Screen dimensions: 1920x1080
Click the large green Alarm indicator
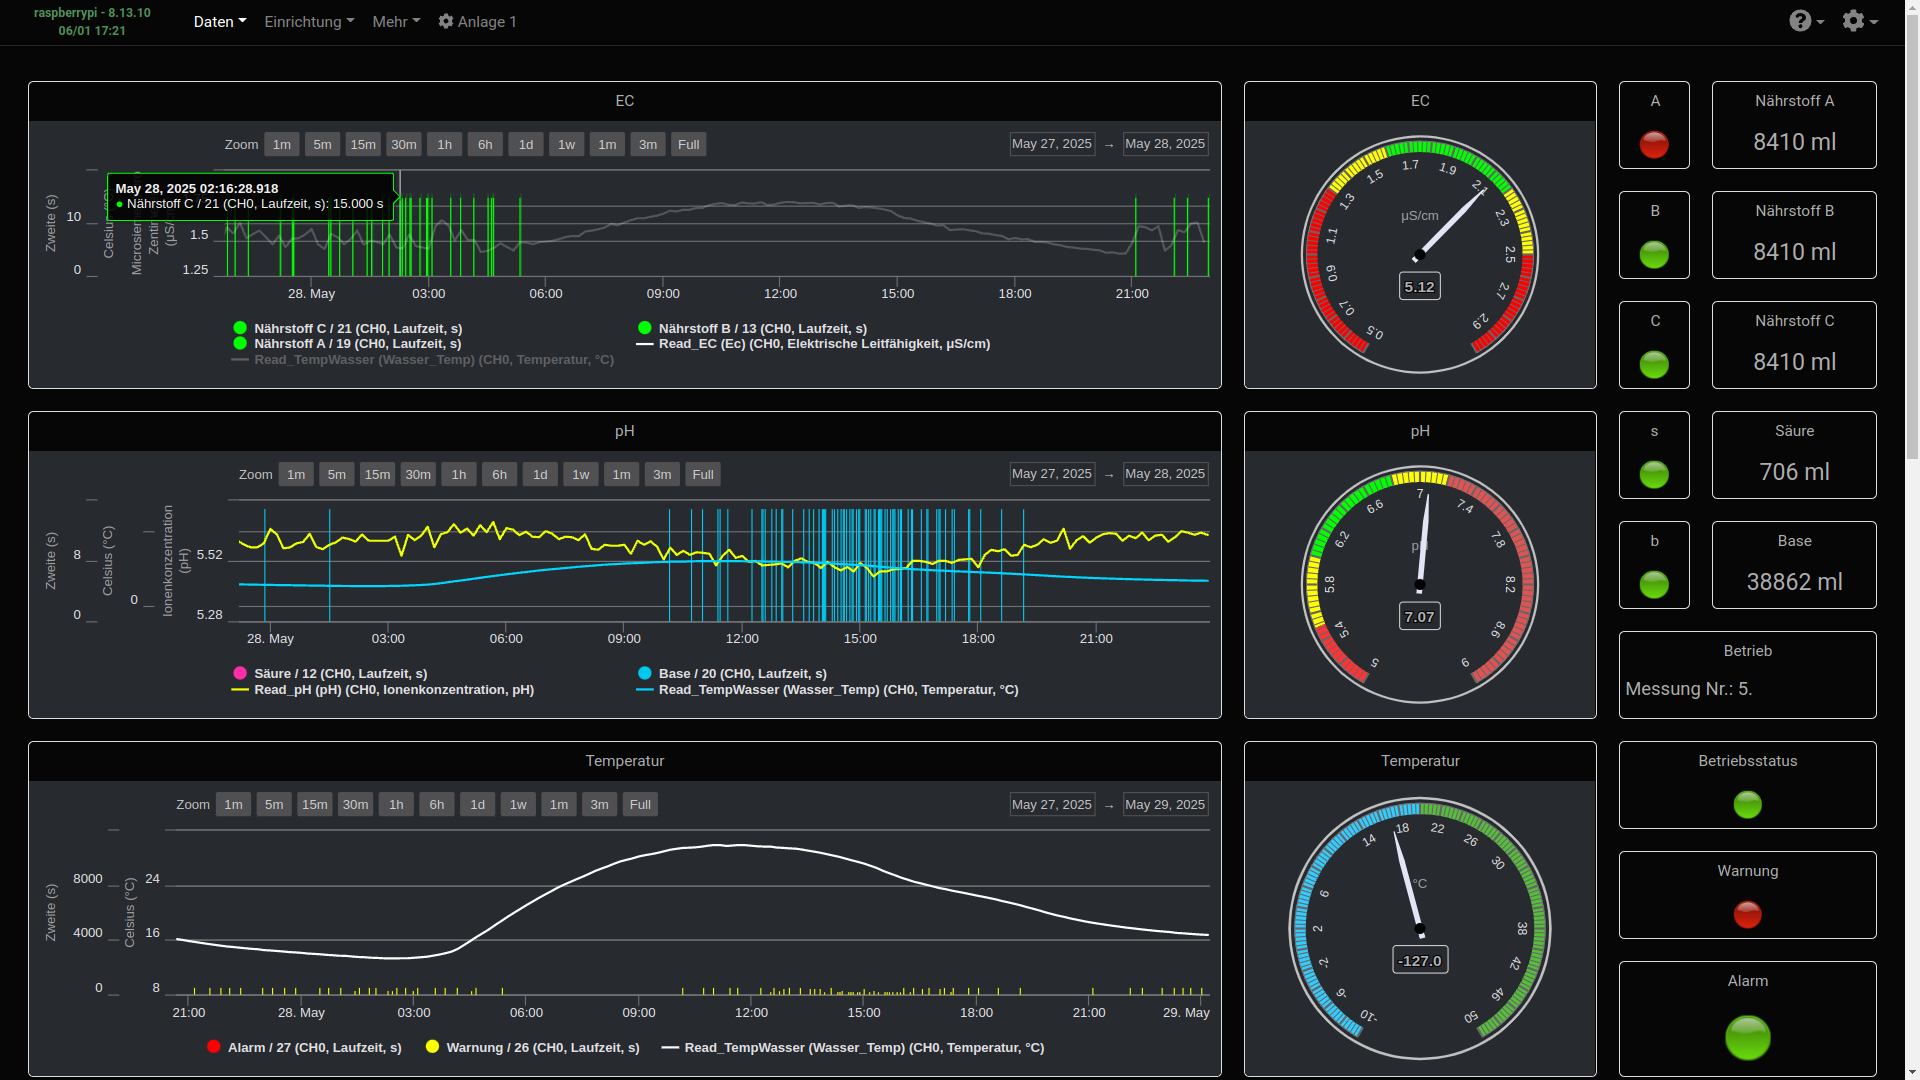tap(1747, 1038)
